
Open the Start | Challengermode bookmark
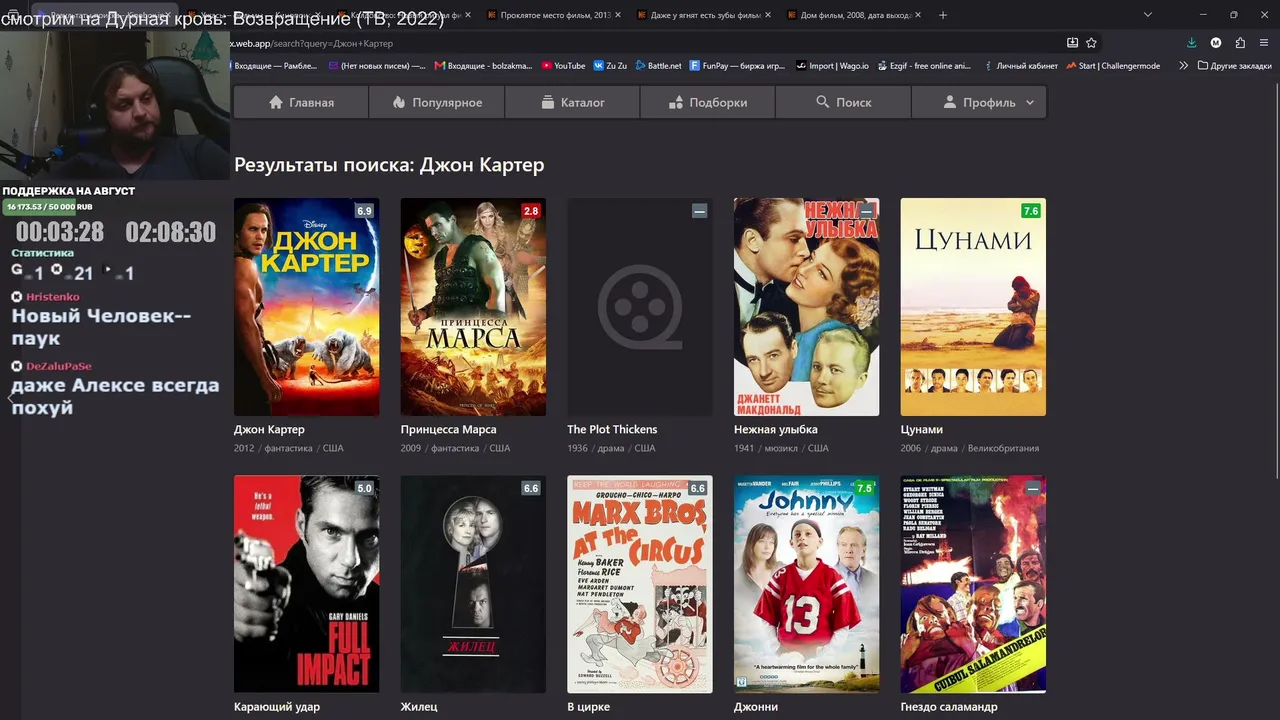pos(1112,66)
